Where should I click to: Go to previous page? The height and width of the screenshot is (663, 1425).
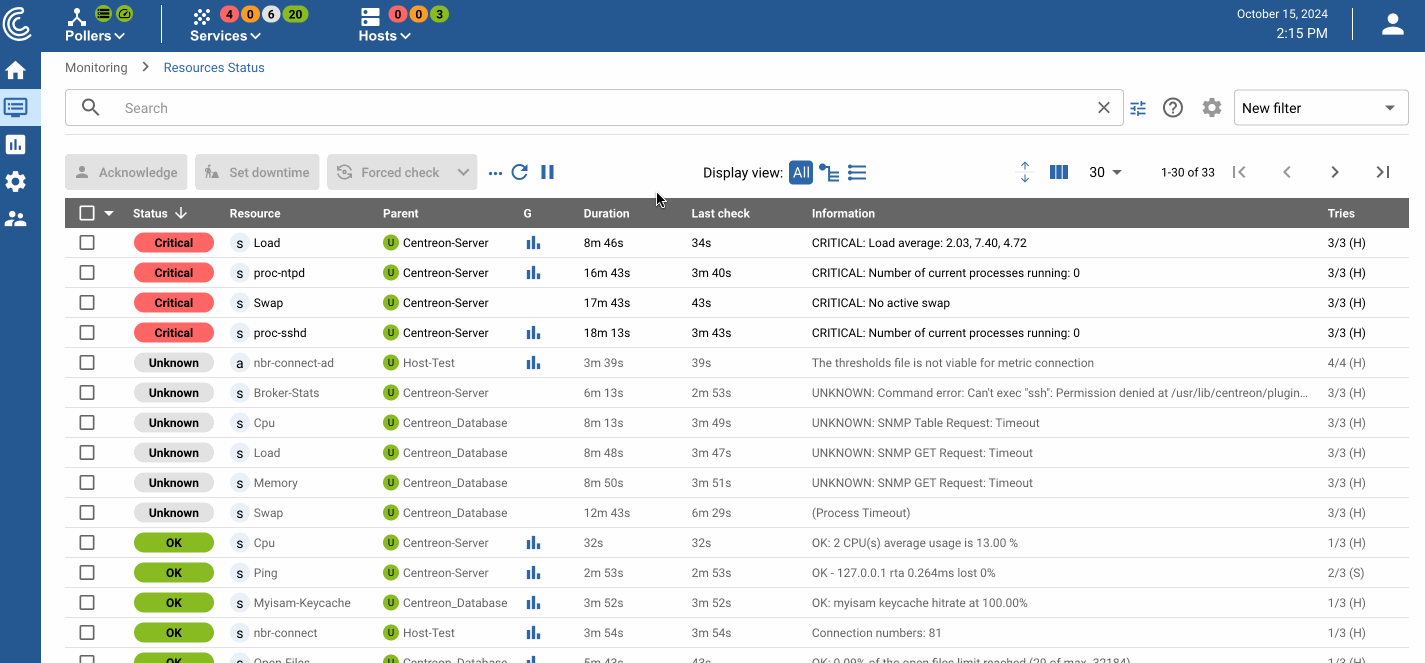tap(1287, 172)
